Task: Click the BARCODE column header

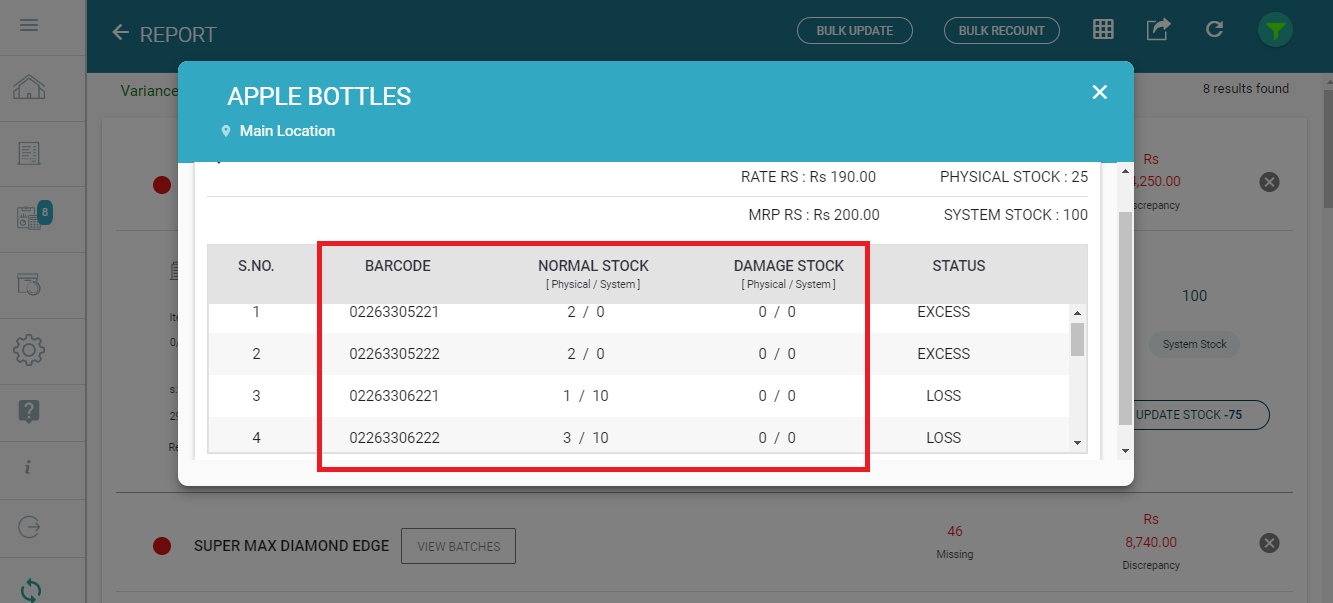Action: tap(398, 266)
